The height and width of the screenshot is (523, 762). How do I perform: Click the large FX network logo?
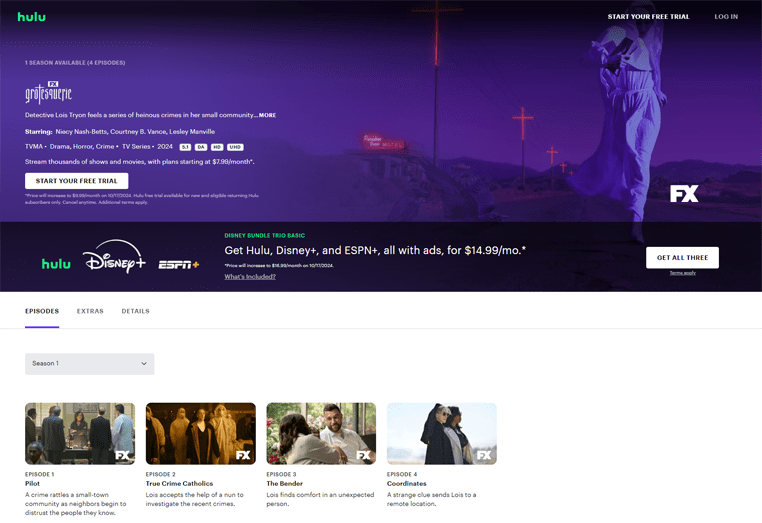coord(684,193)
